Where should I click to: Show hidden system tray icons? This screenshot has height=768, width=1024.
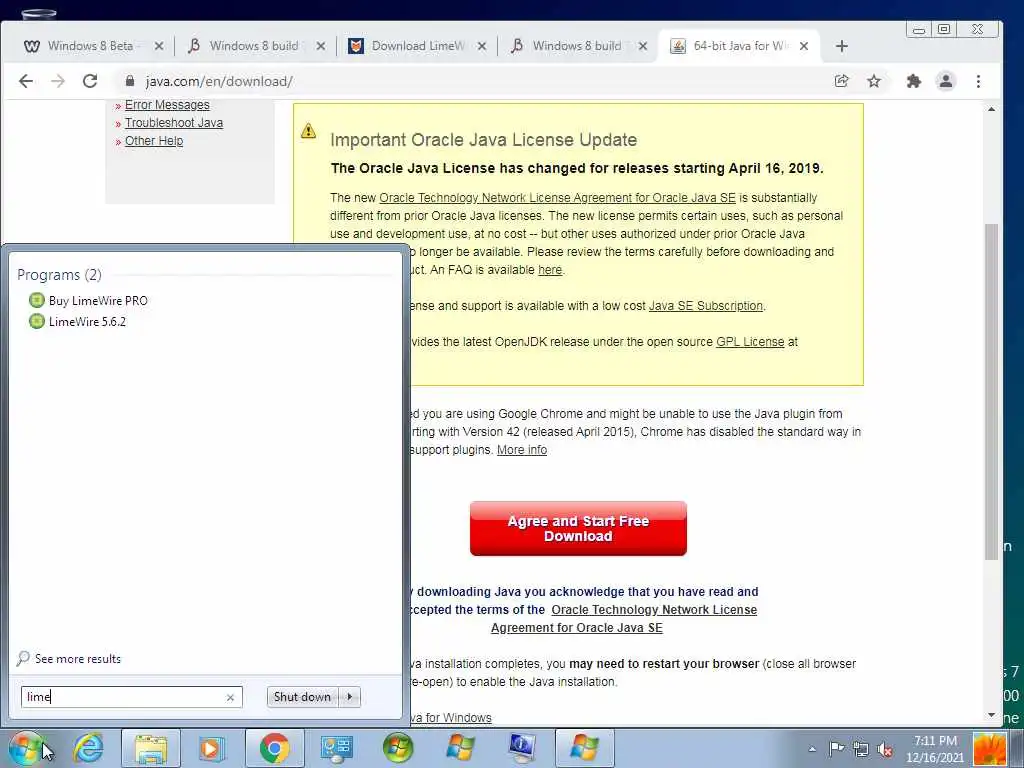click(x=812, y=749)
